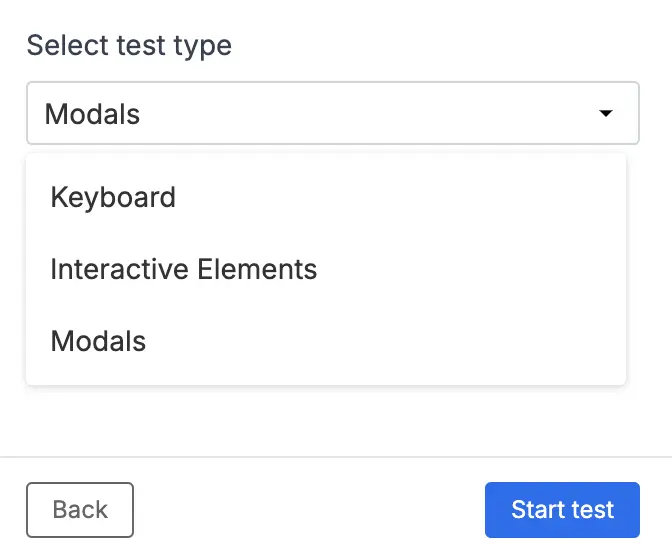The height and width of the screenshot is (554, 672).
Task: Click the blue Start test button
Action: tap(562, 510)
